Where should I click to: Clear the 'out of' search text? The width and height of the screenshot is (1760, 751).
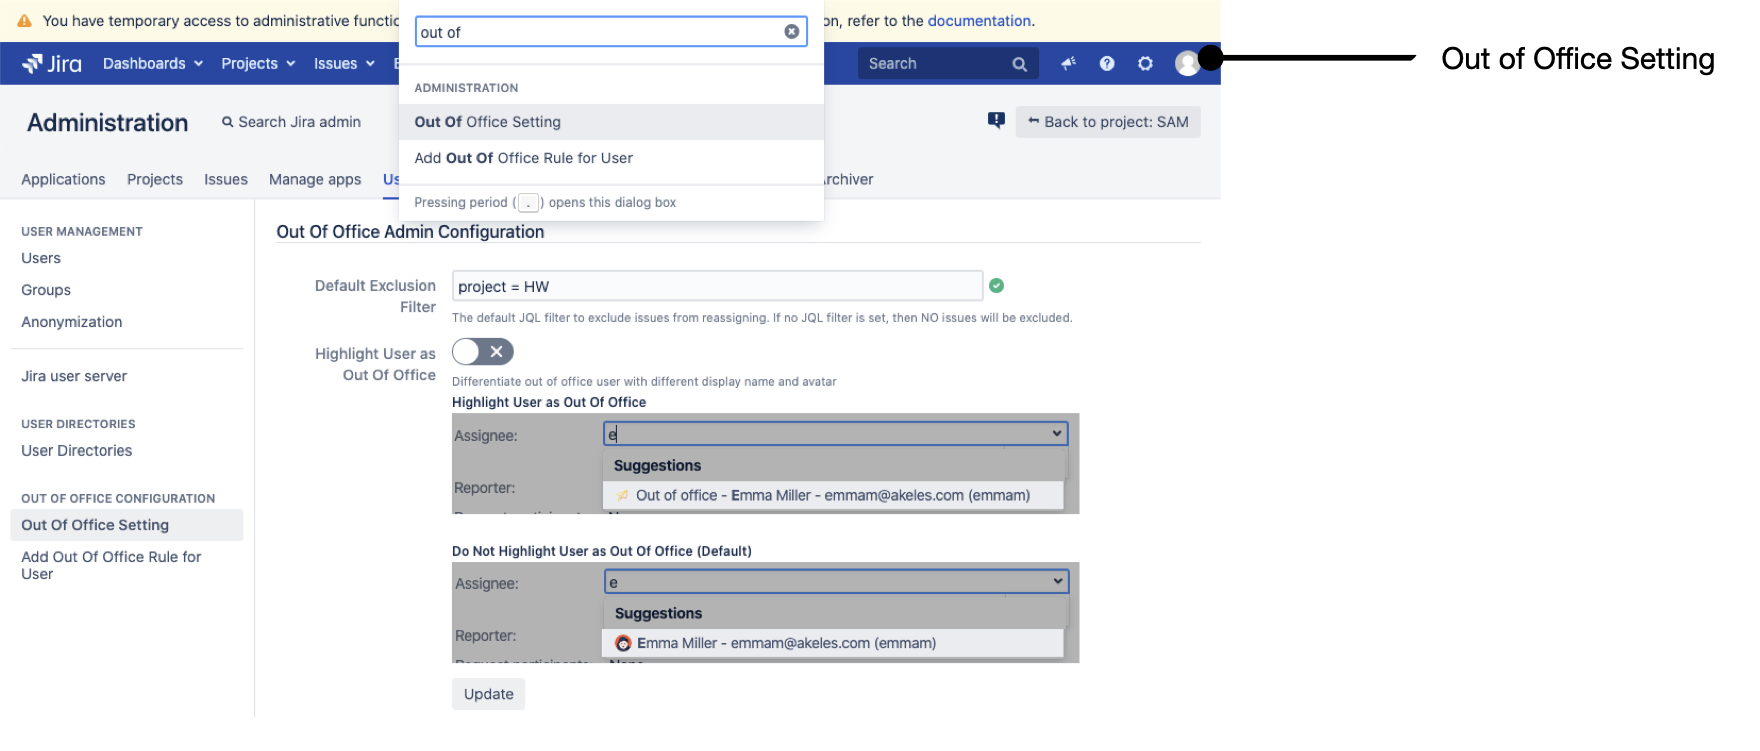(791, 32)
